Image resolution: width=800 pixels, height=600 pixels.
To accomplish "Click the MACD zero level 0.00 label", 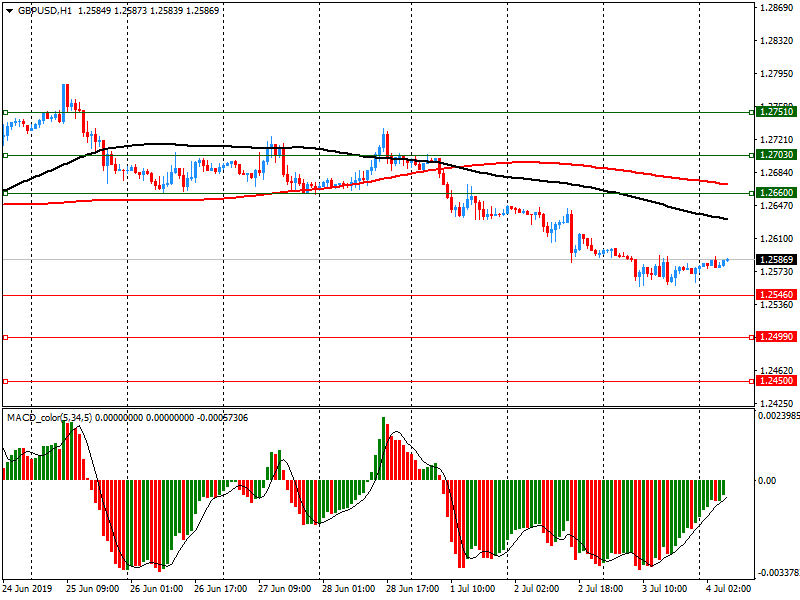I will click(x=766, y=481).
